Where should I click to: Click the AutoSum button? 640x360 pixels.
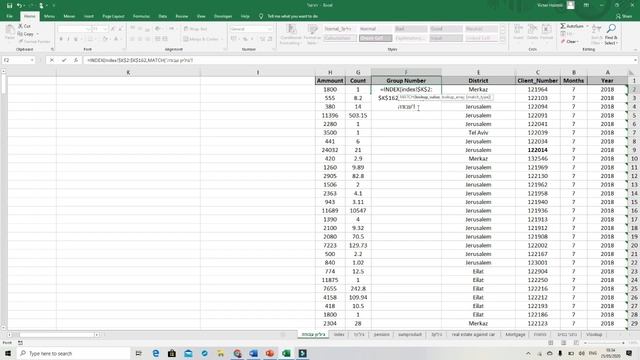(572, 26)
